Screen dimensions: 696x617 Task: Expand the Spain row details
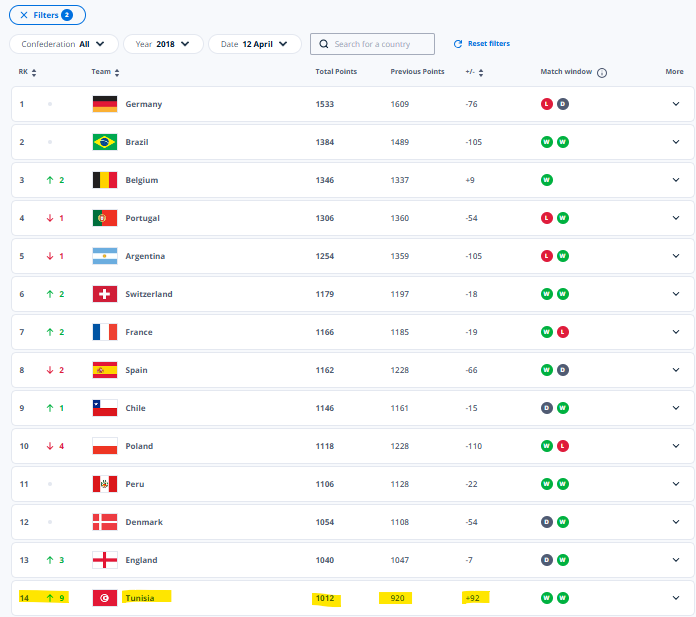[x=676, y=370]
